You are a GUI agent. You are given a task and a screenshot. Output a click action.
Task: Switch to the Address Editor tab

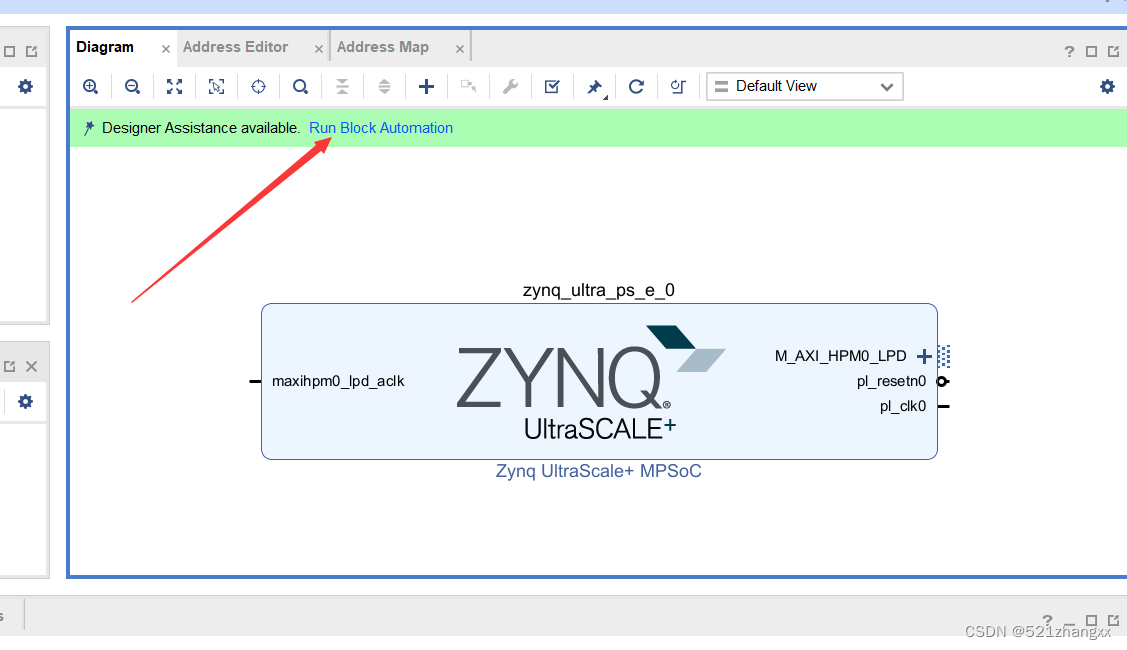(x=236, y=47)
